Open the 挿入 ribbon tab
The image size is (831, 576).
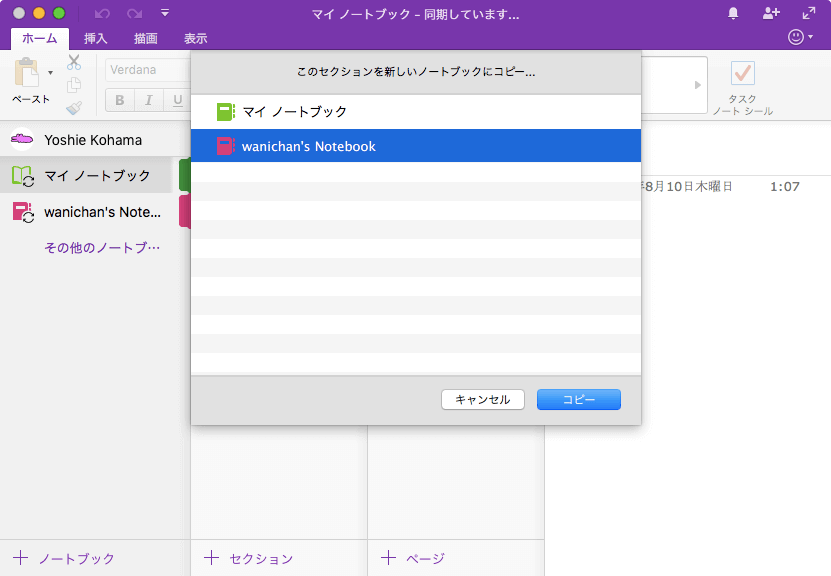pyautogui.click(x=95, y=39)
